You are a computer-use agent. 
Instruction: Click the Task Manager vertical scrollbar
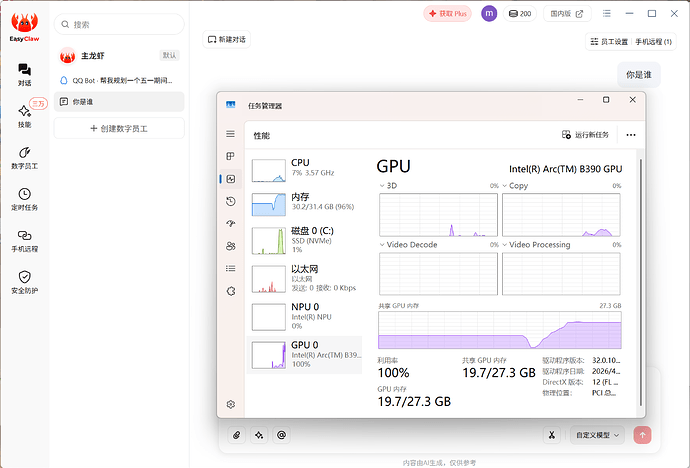[x=641, y=282]
